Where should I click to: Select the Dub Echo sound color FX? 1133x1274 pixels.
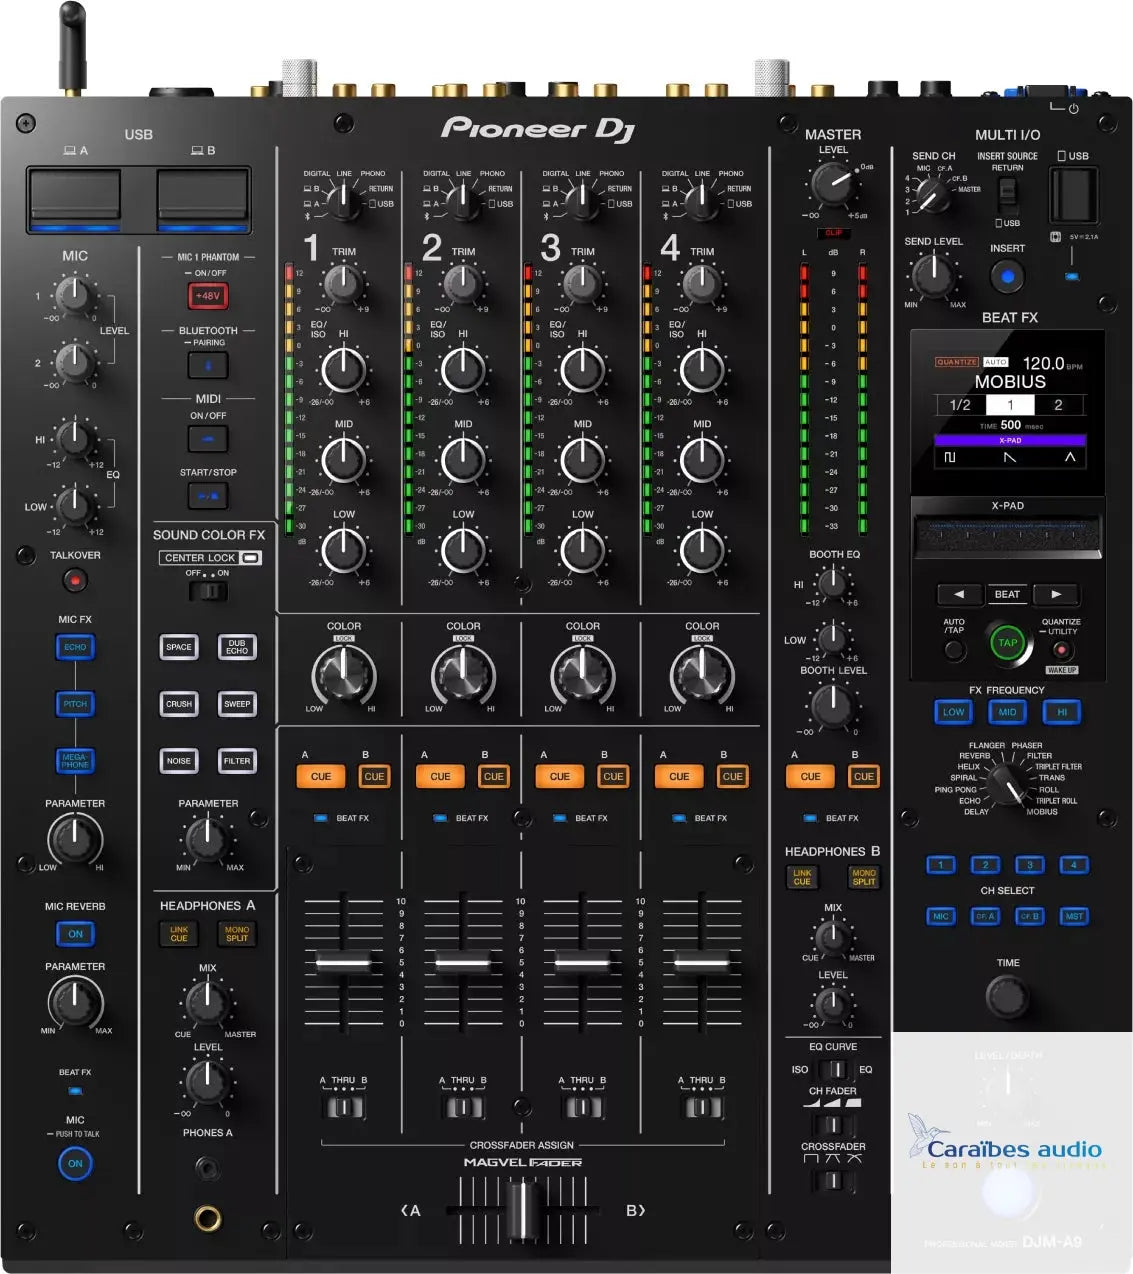[x=237, y=647]
